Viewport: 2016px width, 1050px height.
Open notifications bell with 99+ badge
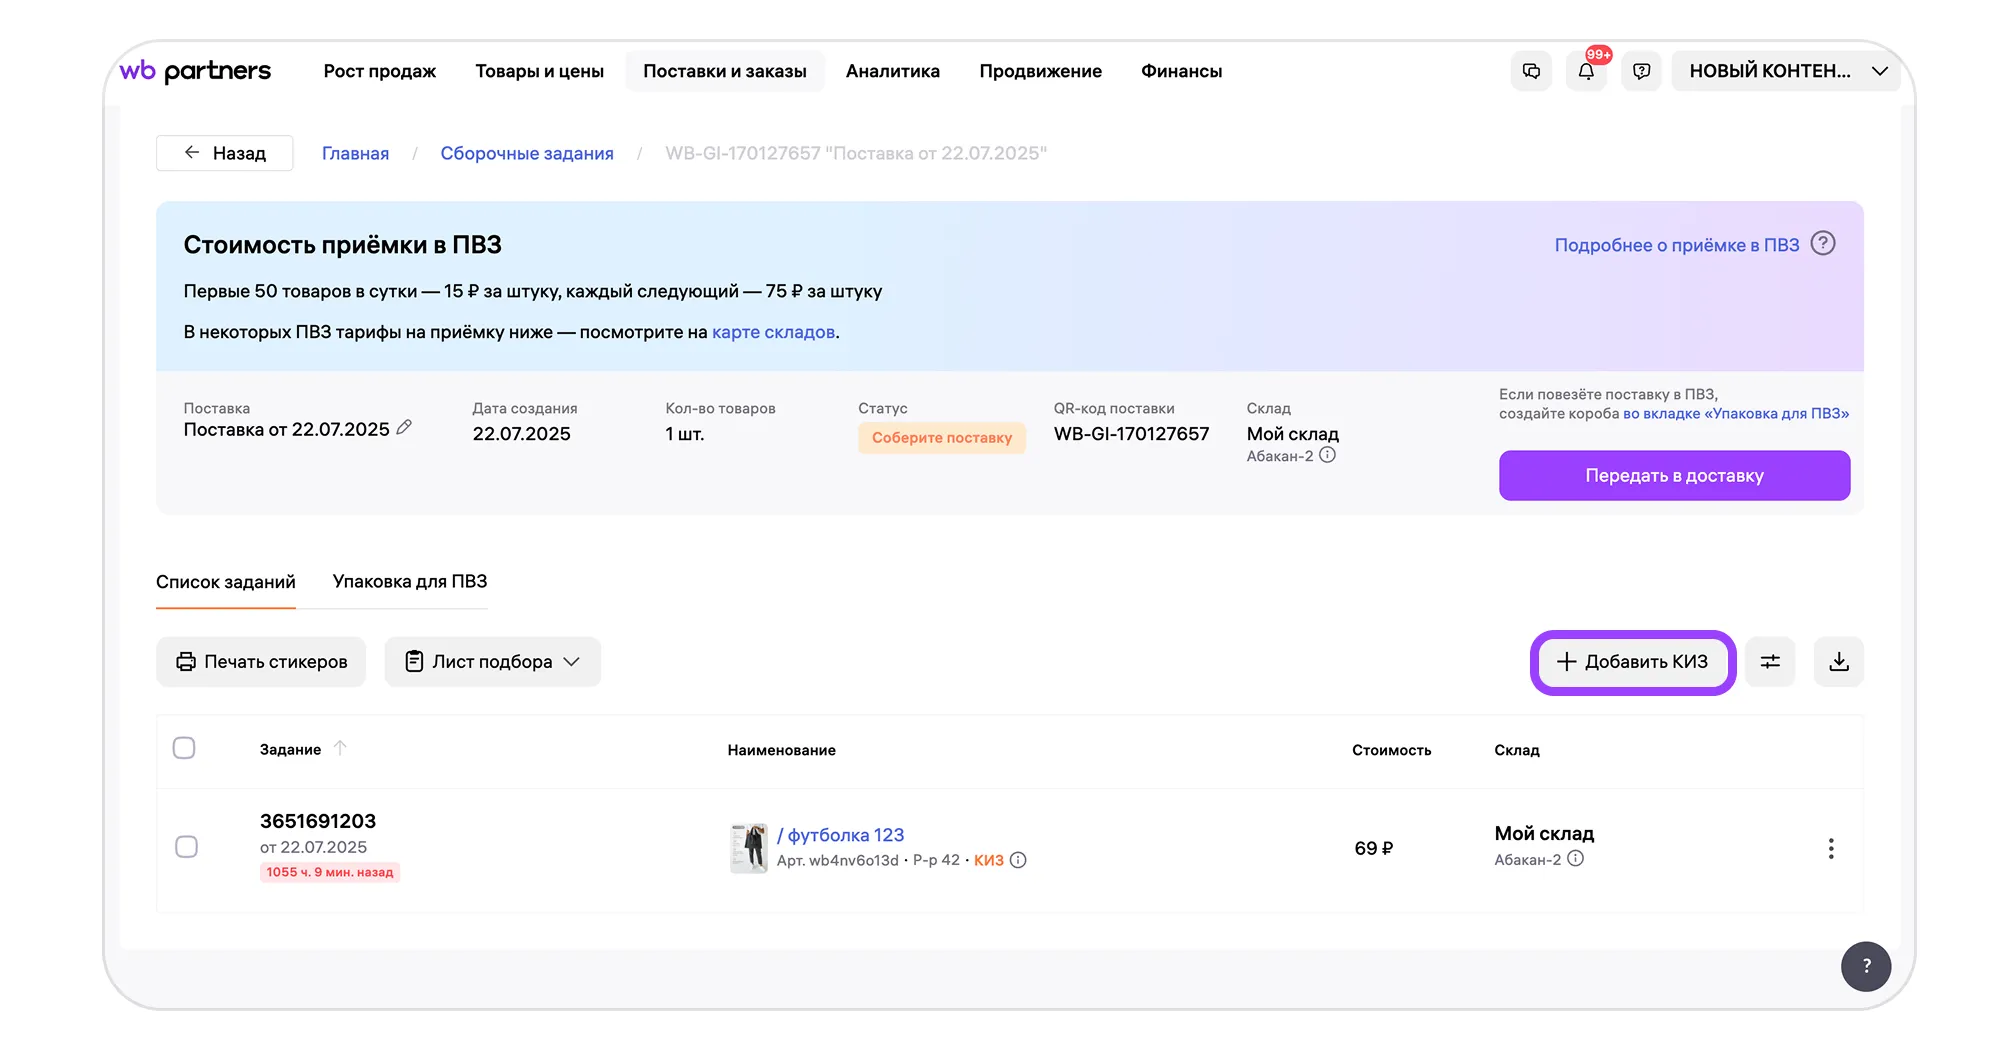pyautogui.click(x=1586, y=71)
